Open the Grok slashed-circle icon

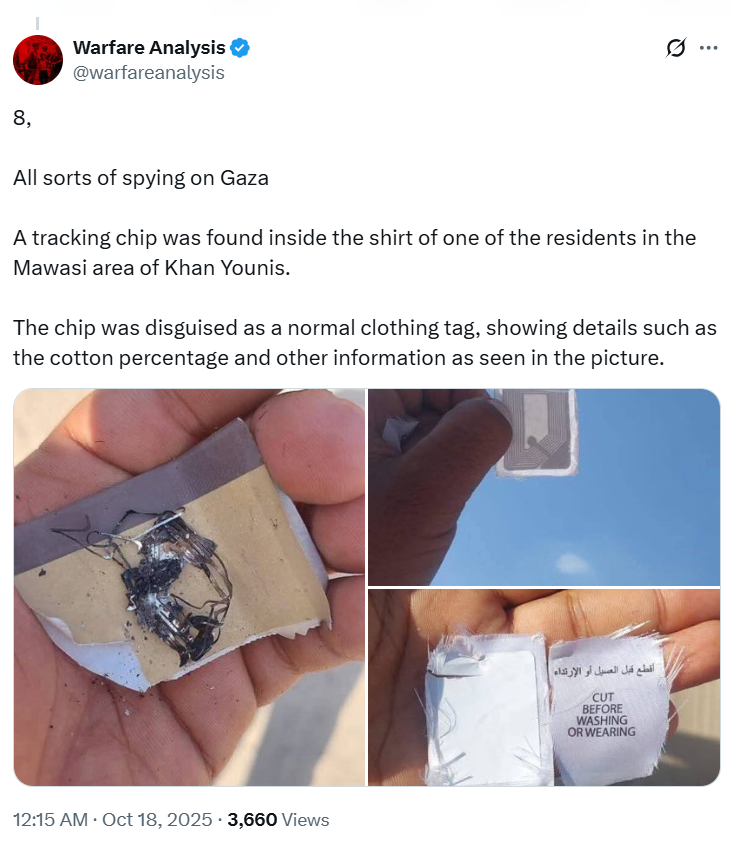[676, 48]
